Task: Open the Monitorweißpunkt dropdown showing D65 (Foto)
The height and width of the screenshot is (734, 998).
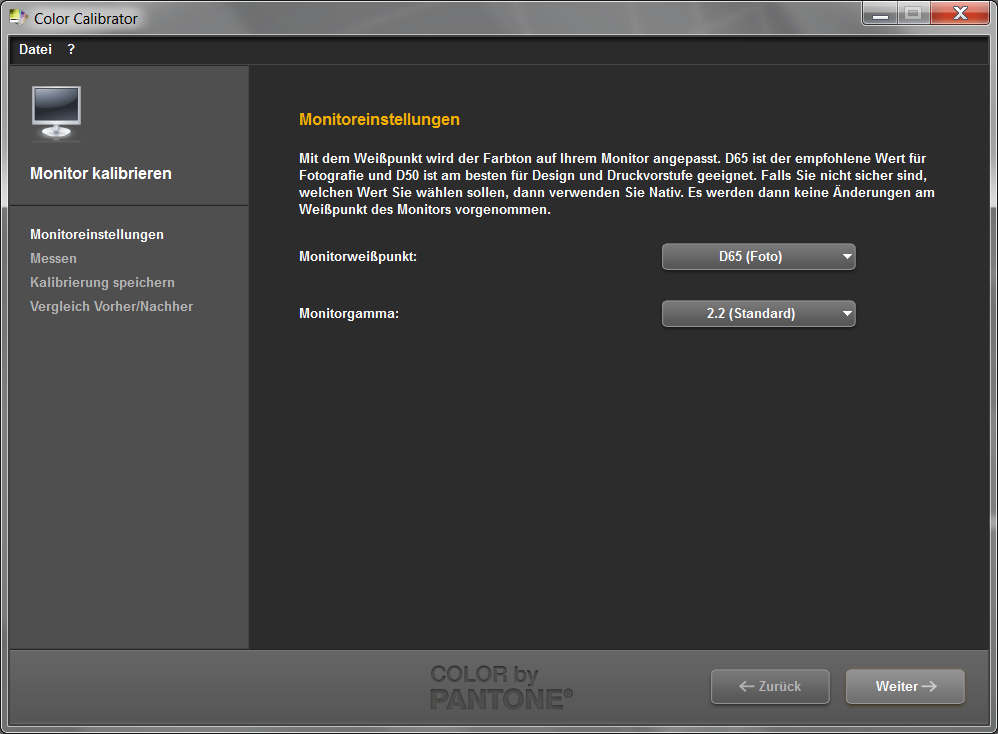Action: (759, 257)
